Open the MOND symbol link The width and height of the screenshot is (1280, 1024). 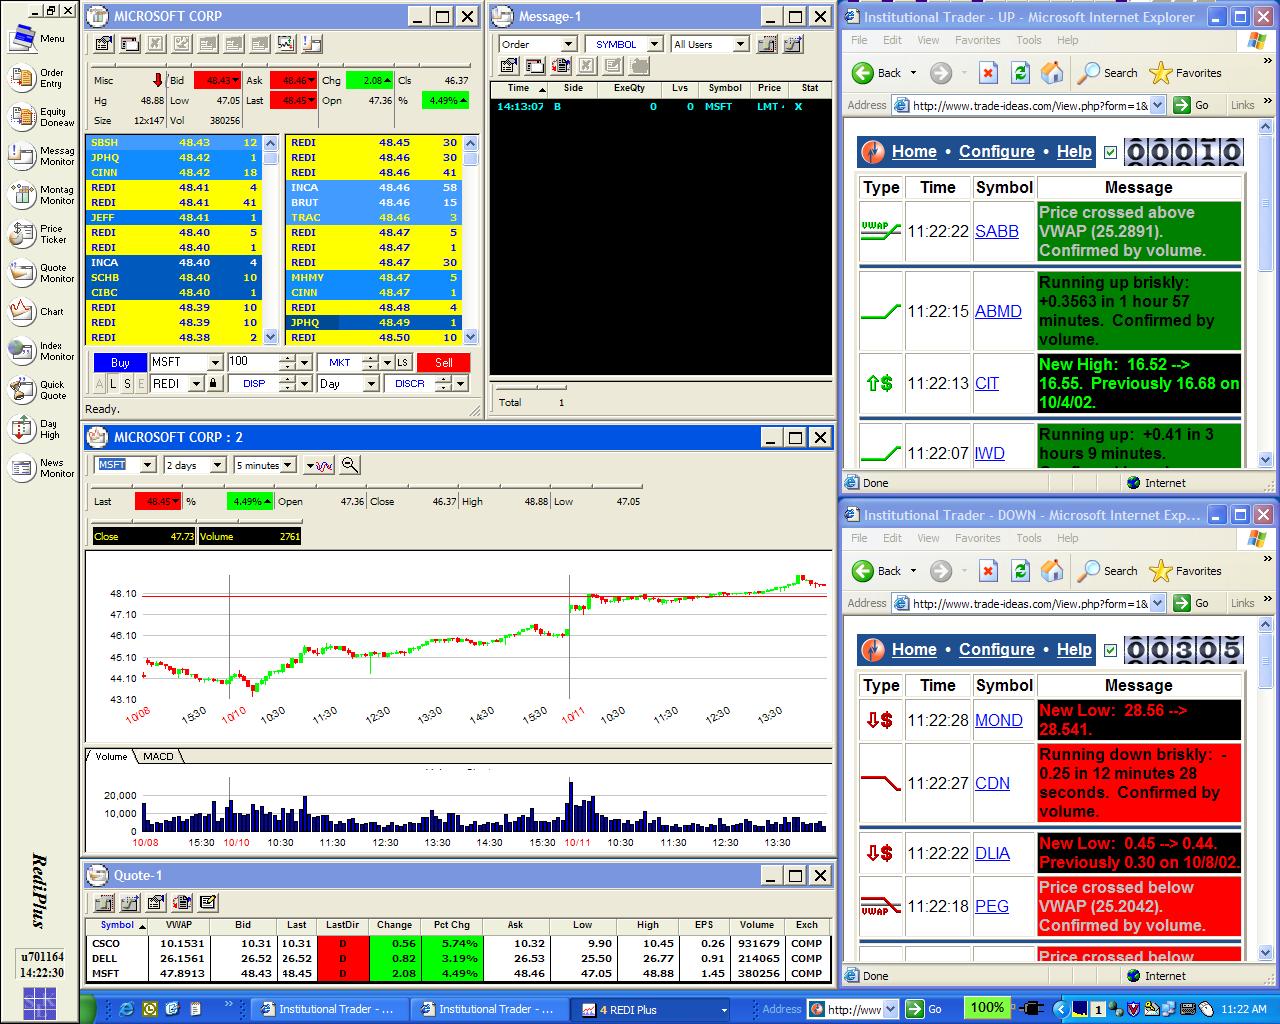(x=998, y=720)
